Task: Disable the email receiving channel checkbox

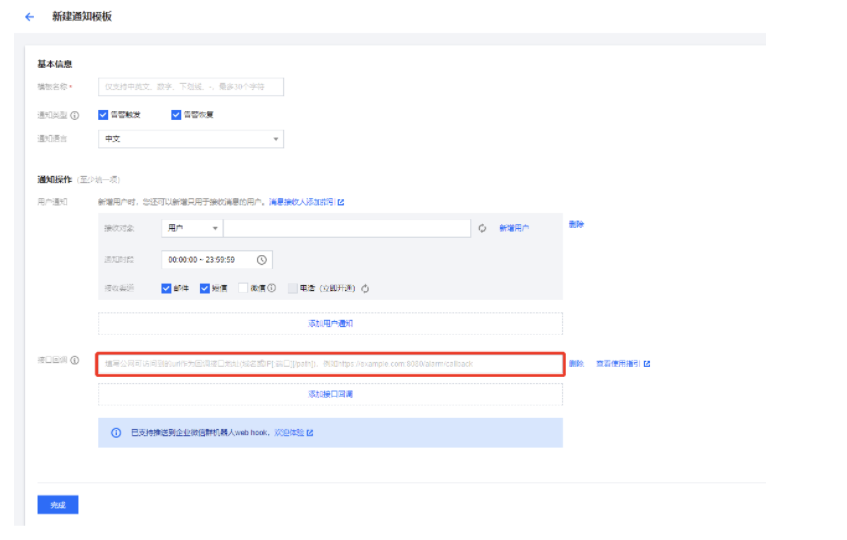Action: 166,289
